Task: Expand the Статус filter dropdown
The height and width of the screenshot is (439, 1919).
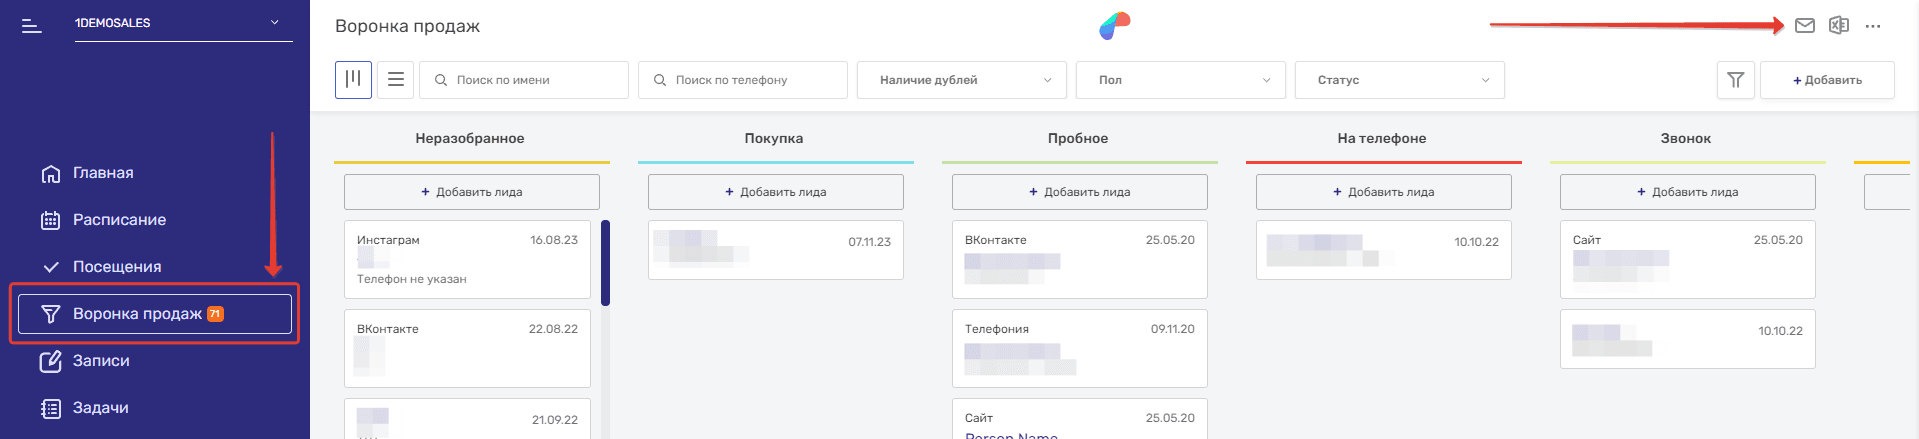Action: click(x=1399, y=80)
